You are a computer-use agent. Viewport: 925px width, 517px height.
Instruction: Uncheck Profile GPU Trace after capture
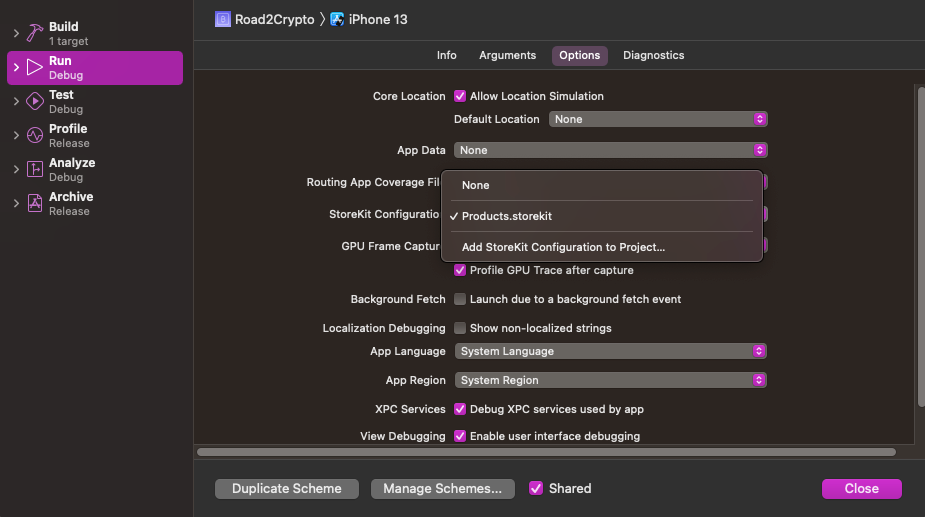[x=460, y=270]
